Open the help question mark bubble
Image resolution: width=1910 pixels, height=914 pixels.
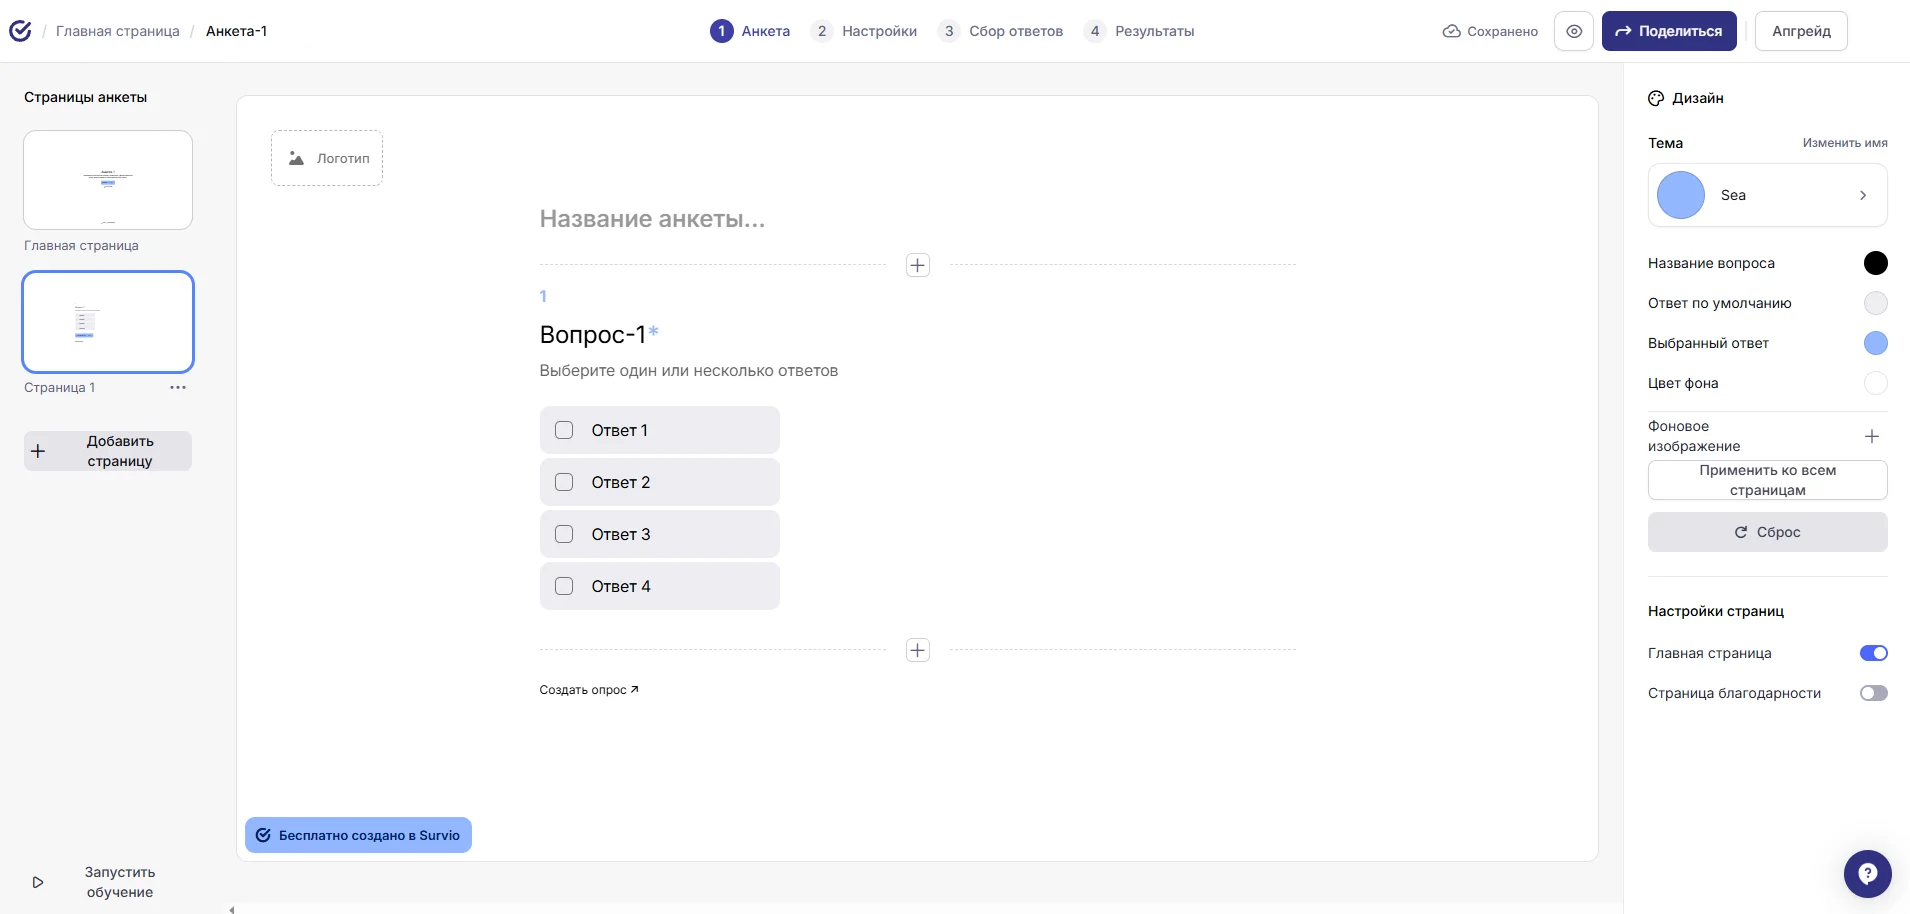1867,874
